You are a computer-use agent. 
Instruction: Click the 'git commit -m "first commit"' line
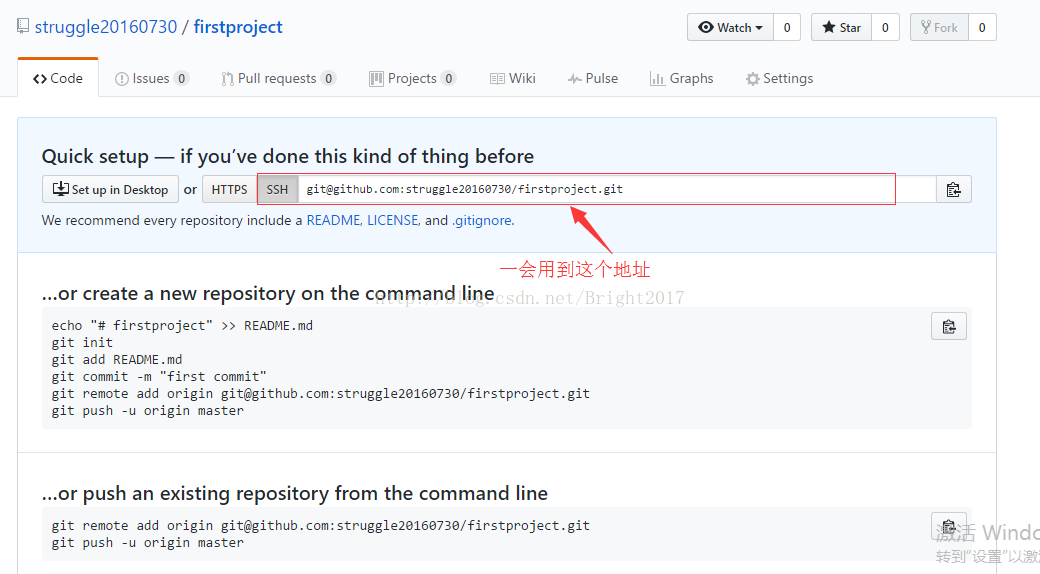[x=159, y=377]
